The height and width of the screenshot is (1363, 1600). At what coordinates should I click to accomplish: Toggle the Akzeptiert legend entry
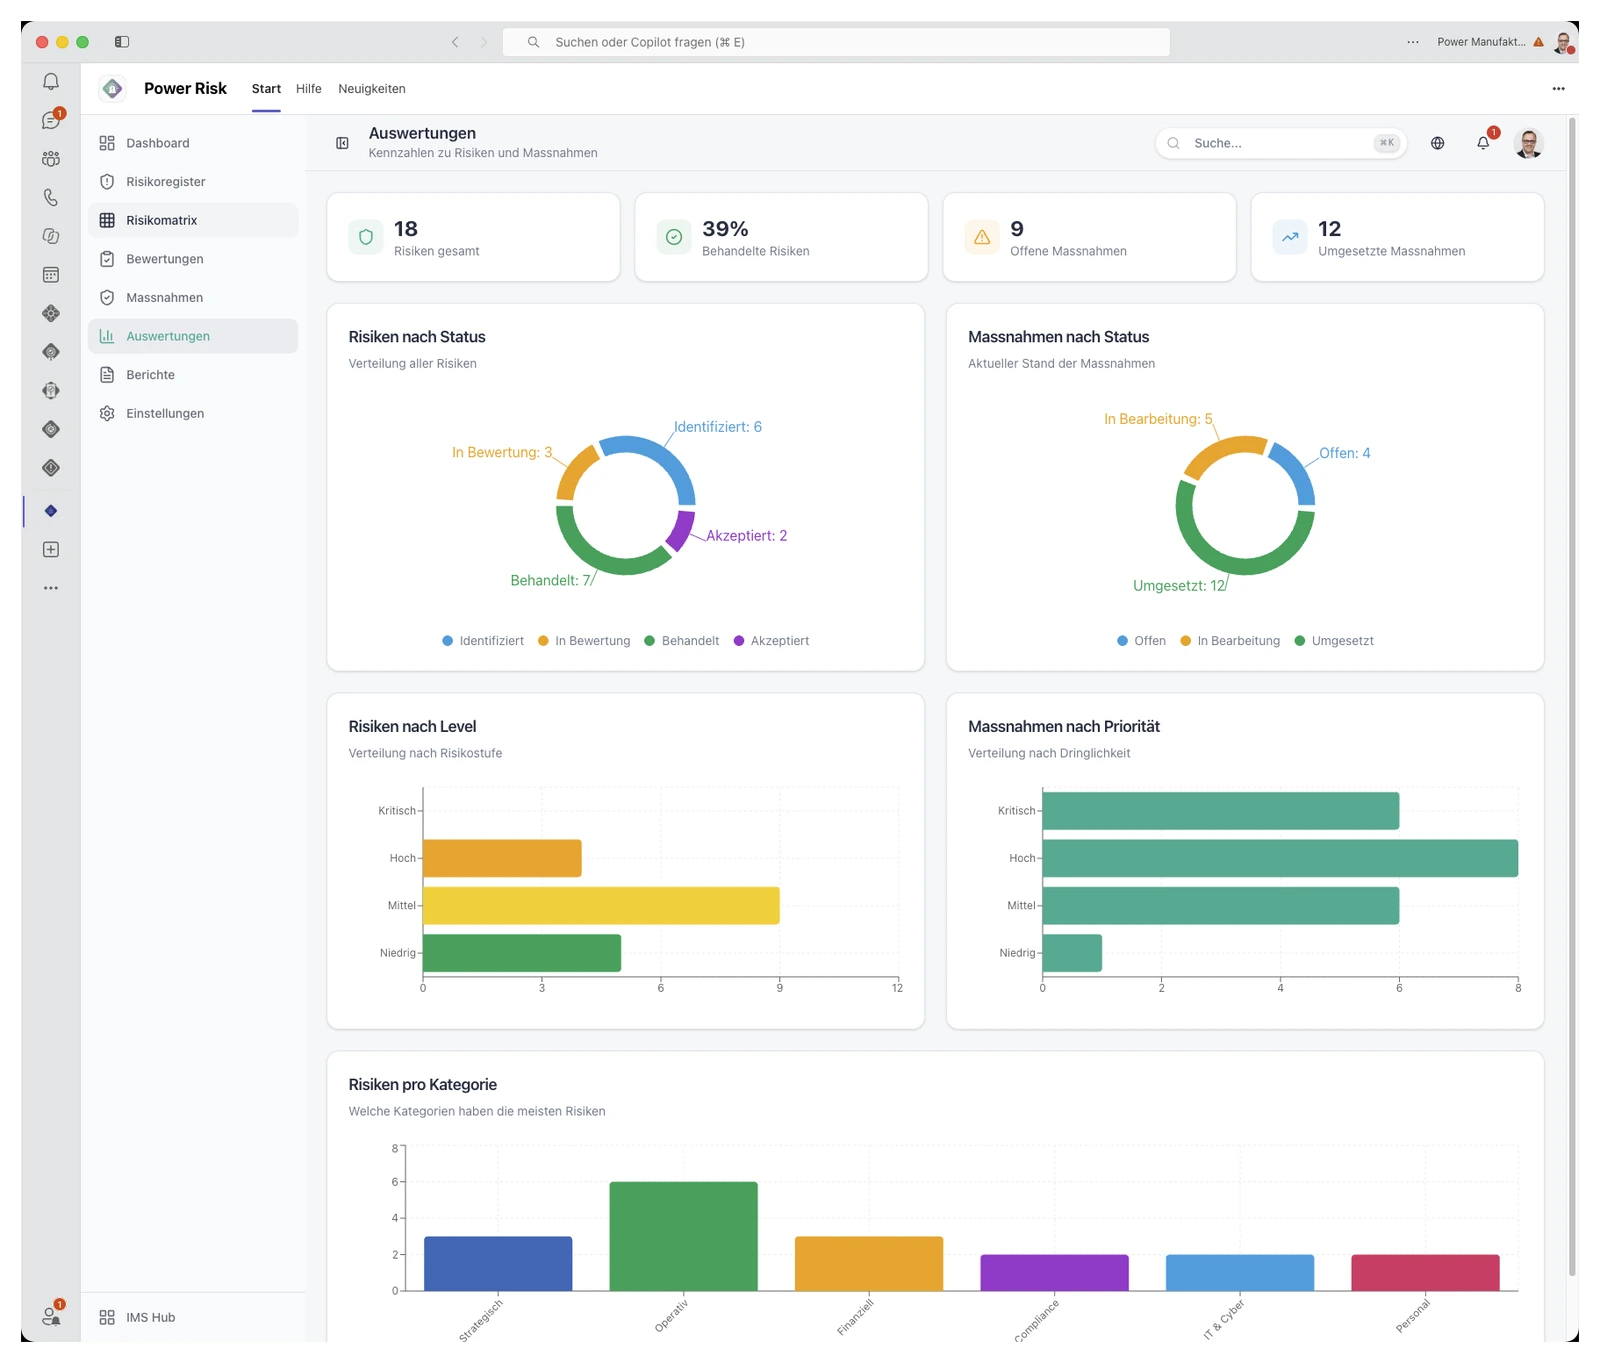click(771, 641)
